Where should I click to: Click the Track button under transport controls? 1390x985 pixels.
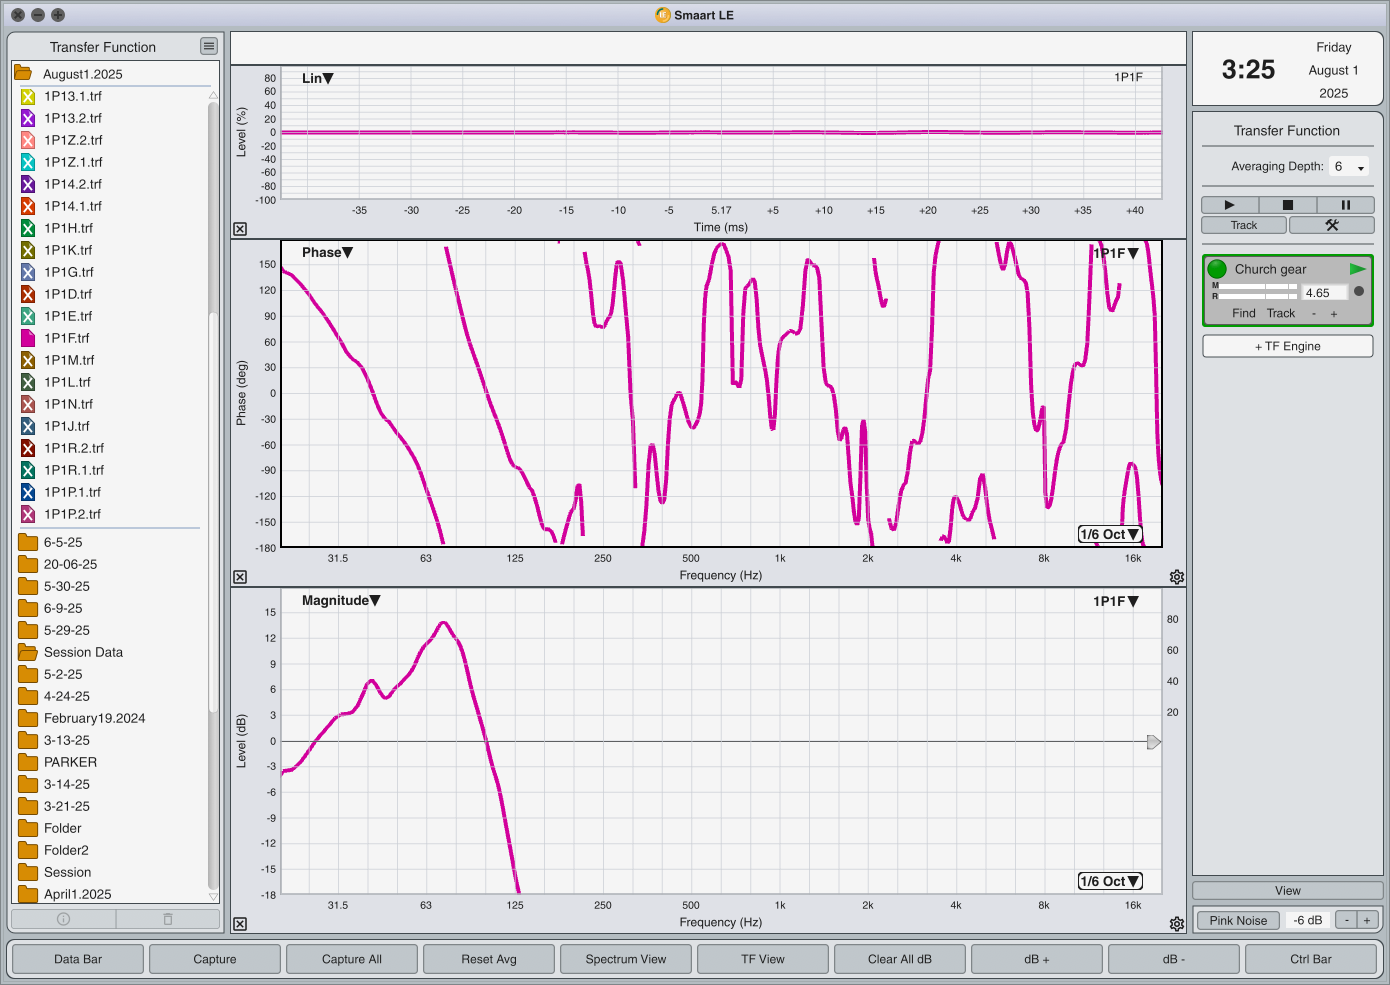click(1244, 225)
